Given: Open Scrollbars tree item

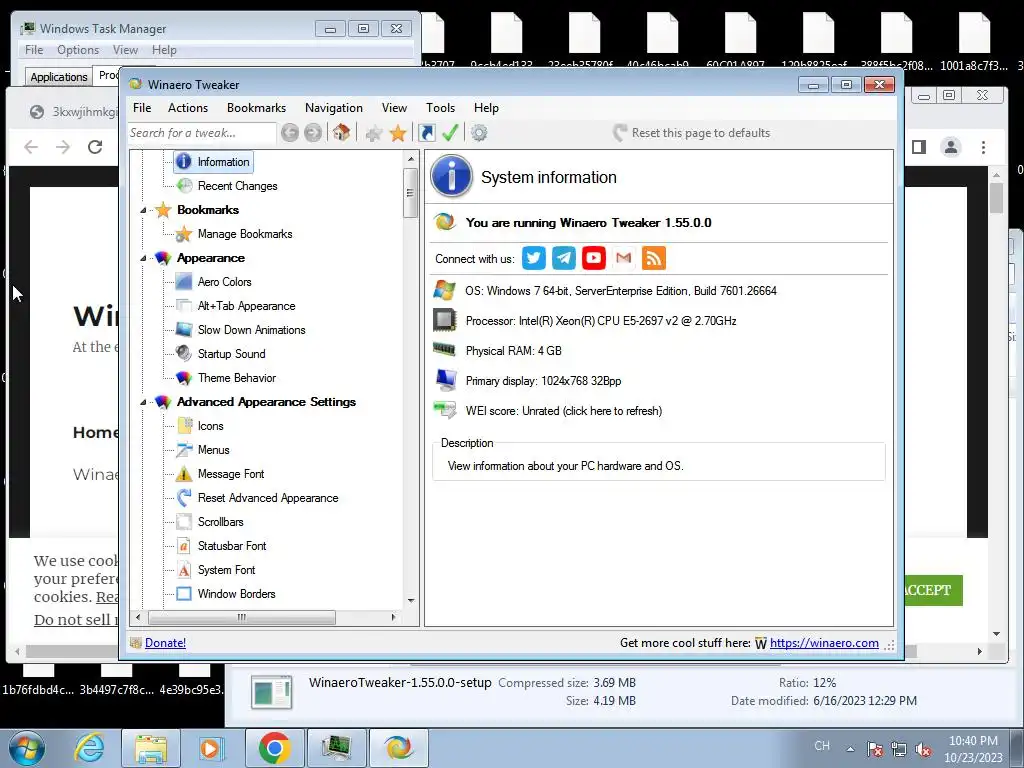Looking at the screenshot, I should point(220,522).
